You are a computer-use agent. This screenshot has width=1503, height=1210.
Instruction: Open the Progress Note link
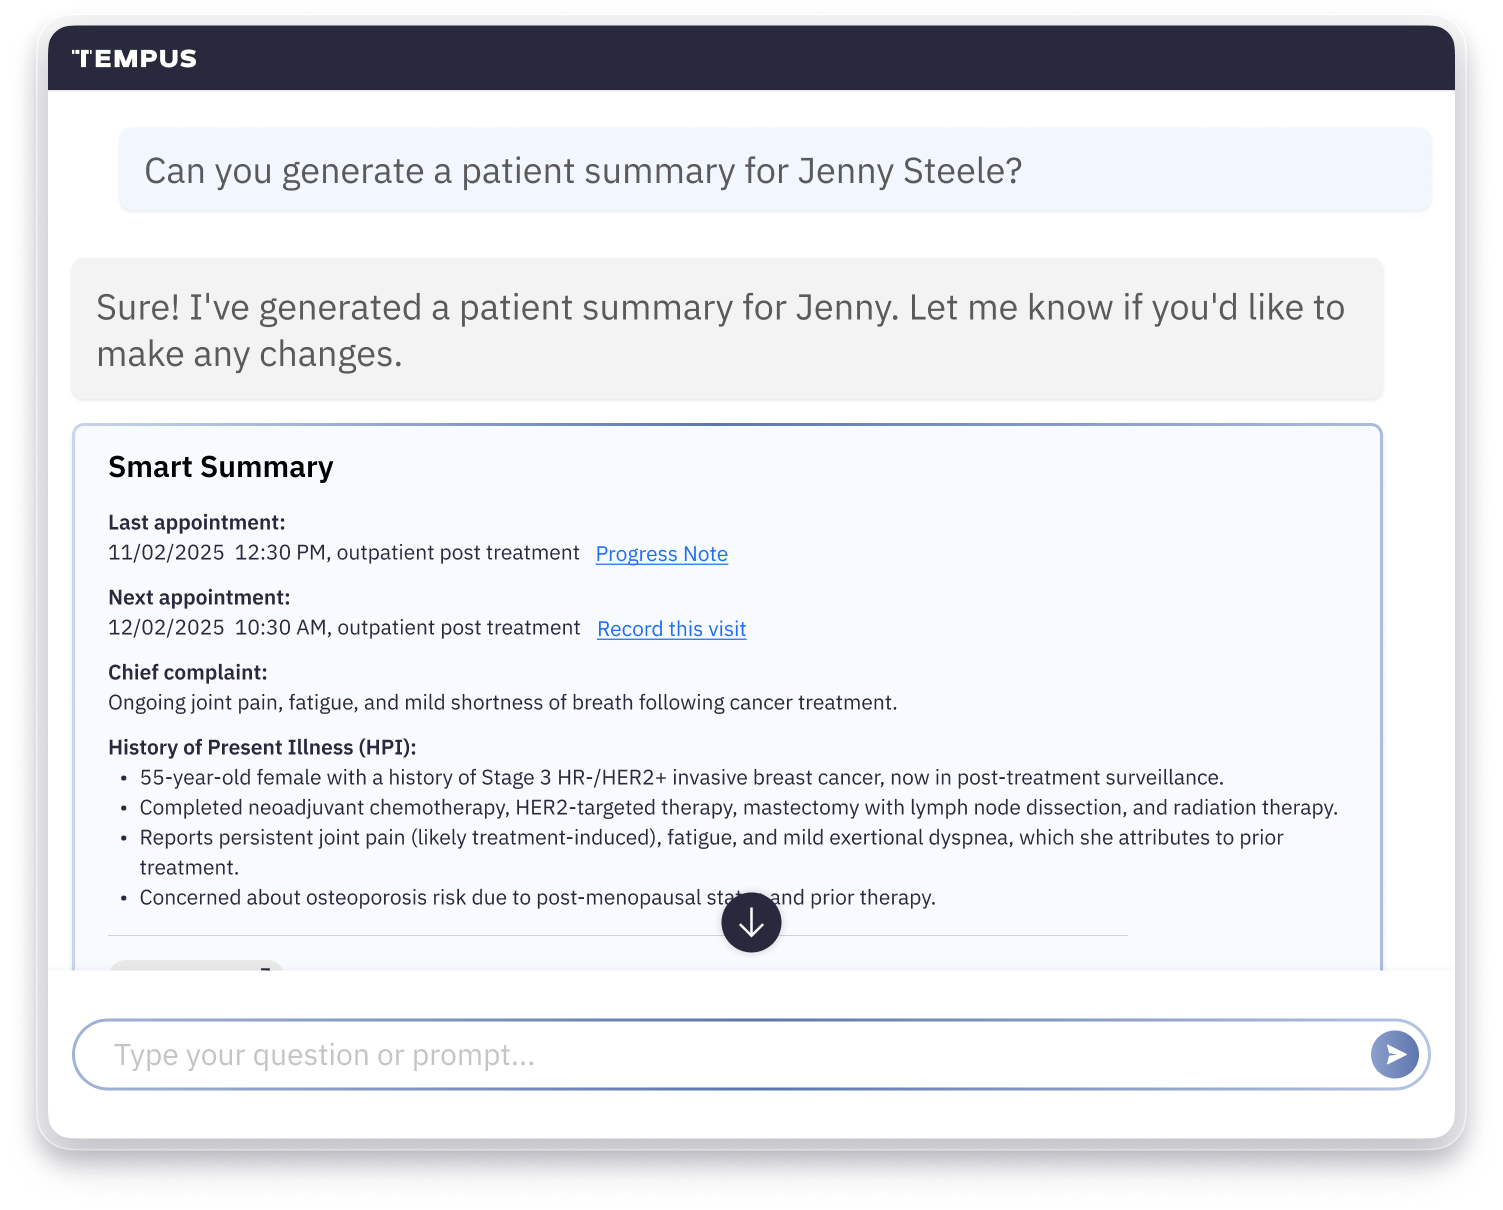[662, 554]
